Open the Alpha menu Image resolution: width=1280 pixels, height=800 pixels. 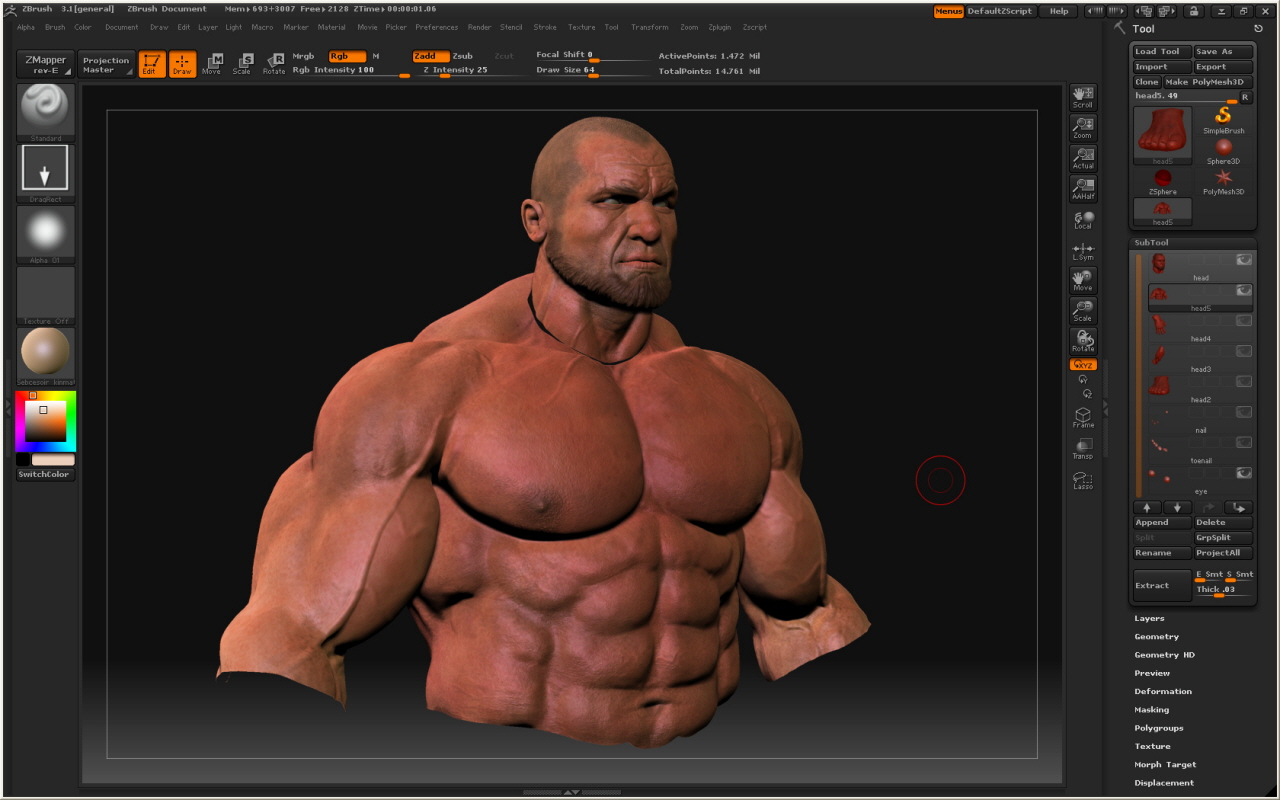[x=25, y=27]
